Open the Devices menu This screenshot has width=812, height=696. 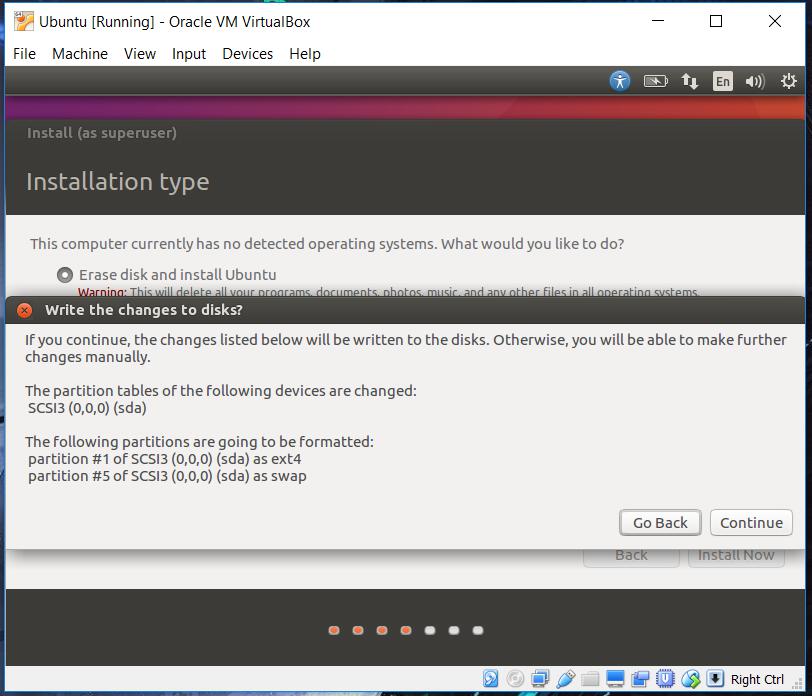[x=248, y=54]
